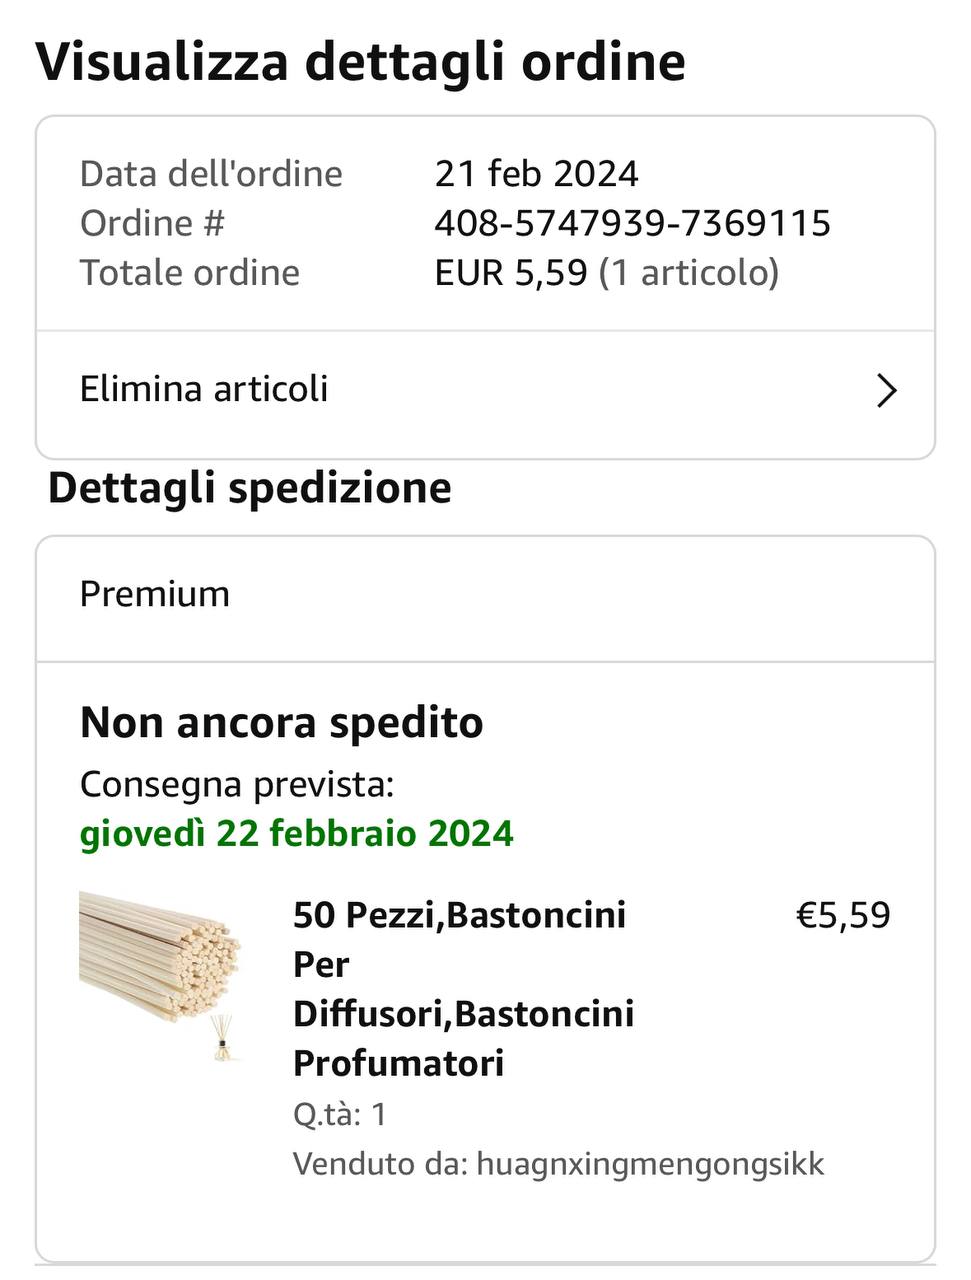Screen dimensions: 971x1280
Task: Tap the Visualizza dettagli ordine heading
Action: [360, 62]
